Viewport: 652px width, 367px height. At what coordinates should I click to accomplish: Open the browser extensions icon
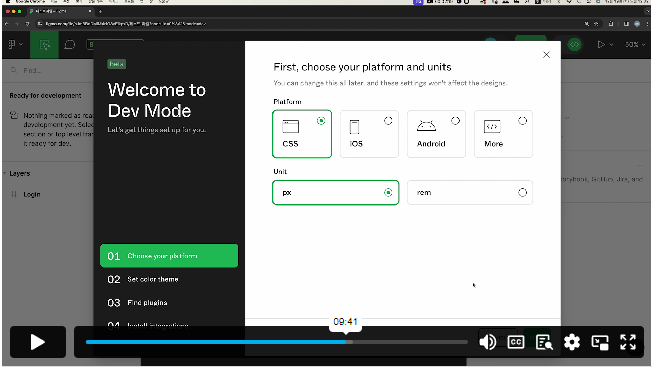tap(611, 24)
